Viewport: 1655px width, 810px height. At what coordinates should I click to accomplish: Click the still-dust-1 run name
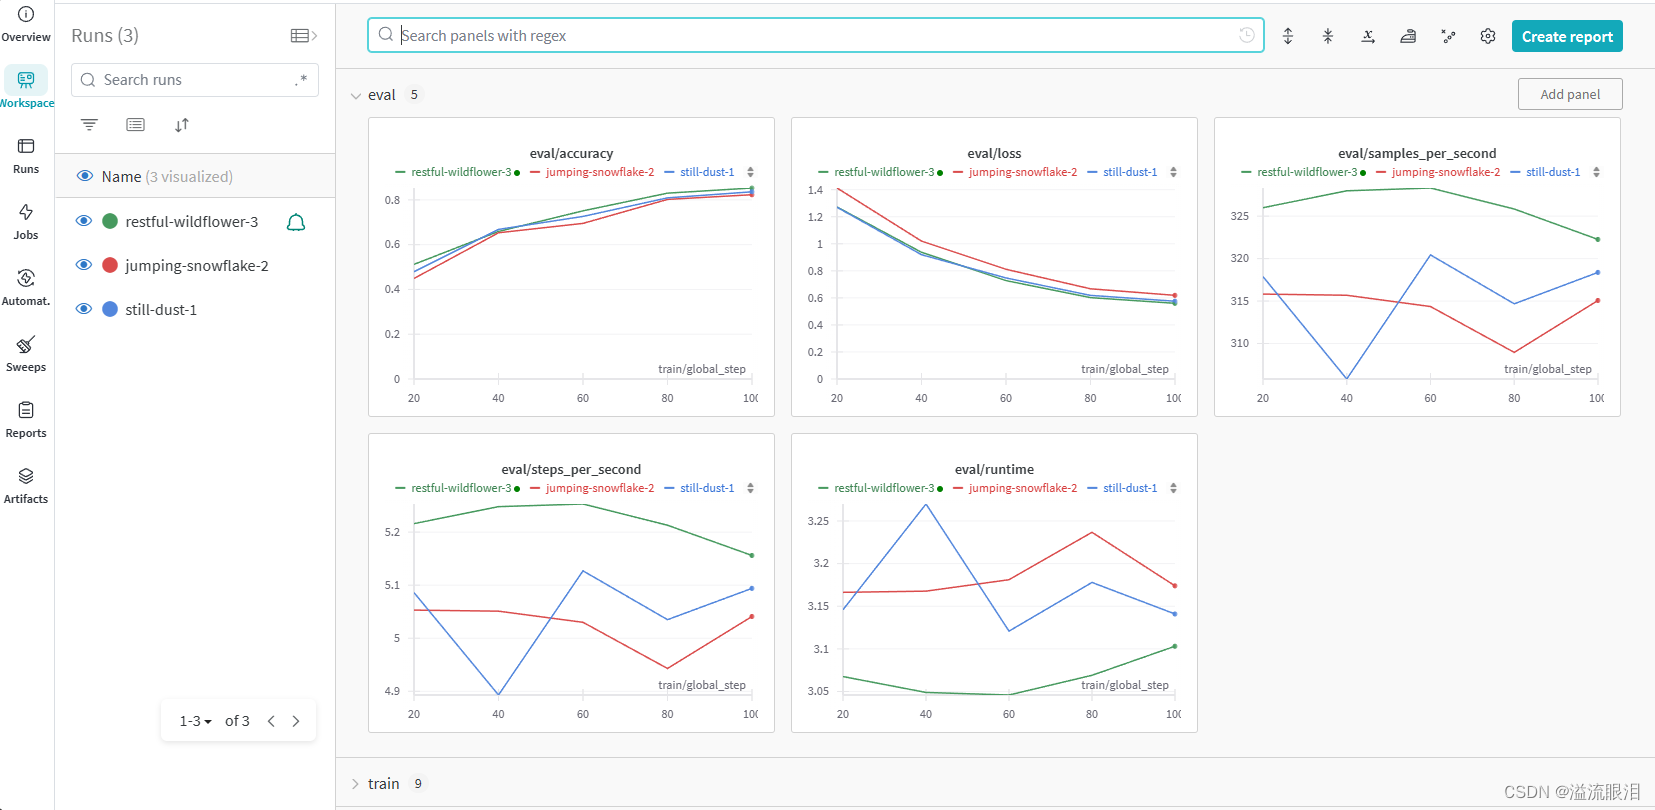(161, 310)
